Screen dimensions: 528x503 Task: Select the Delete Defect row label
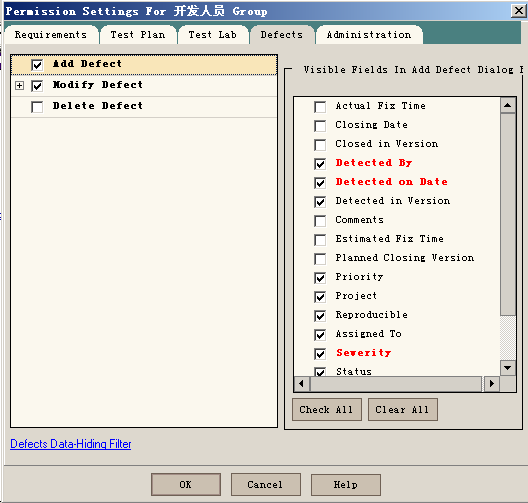[98, 106]
